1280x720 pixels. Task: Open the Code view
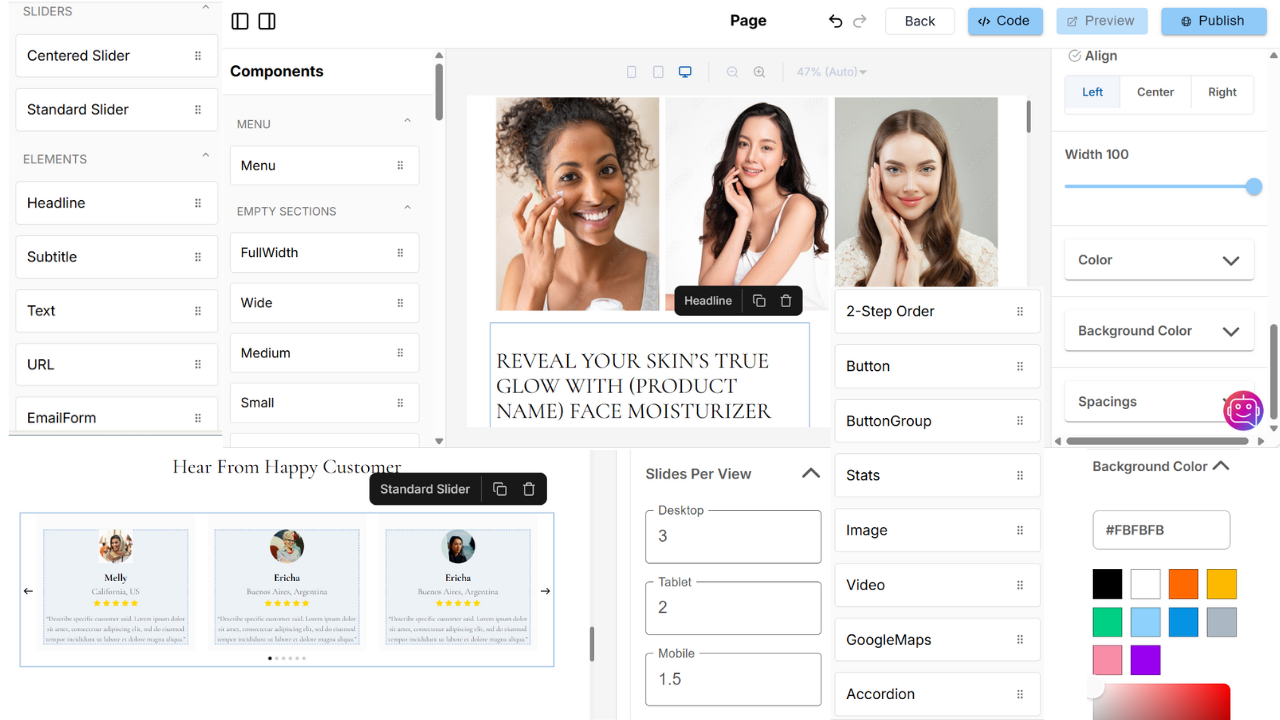click(1005, 20)
